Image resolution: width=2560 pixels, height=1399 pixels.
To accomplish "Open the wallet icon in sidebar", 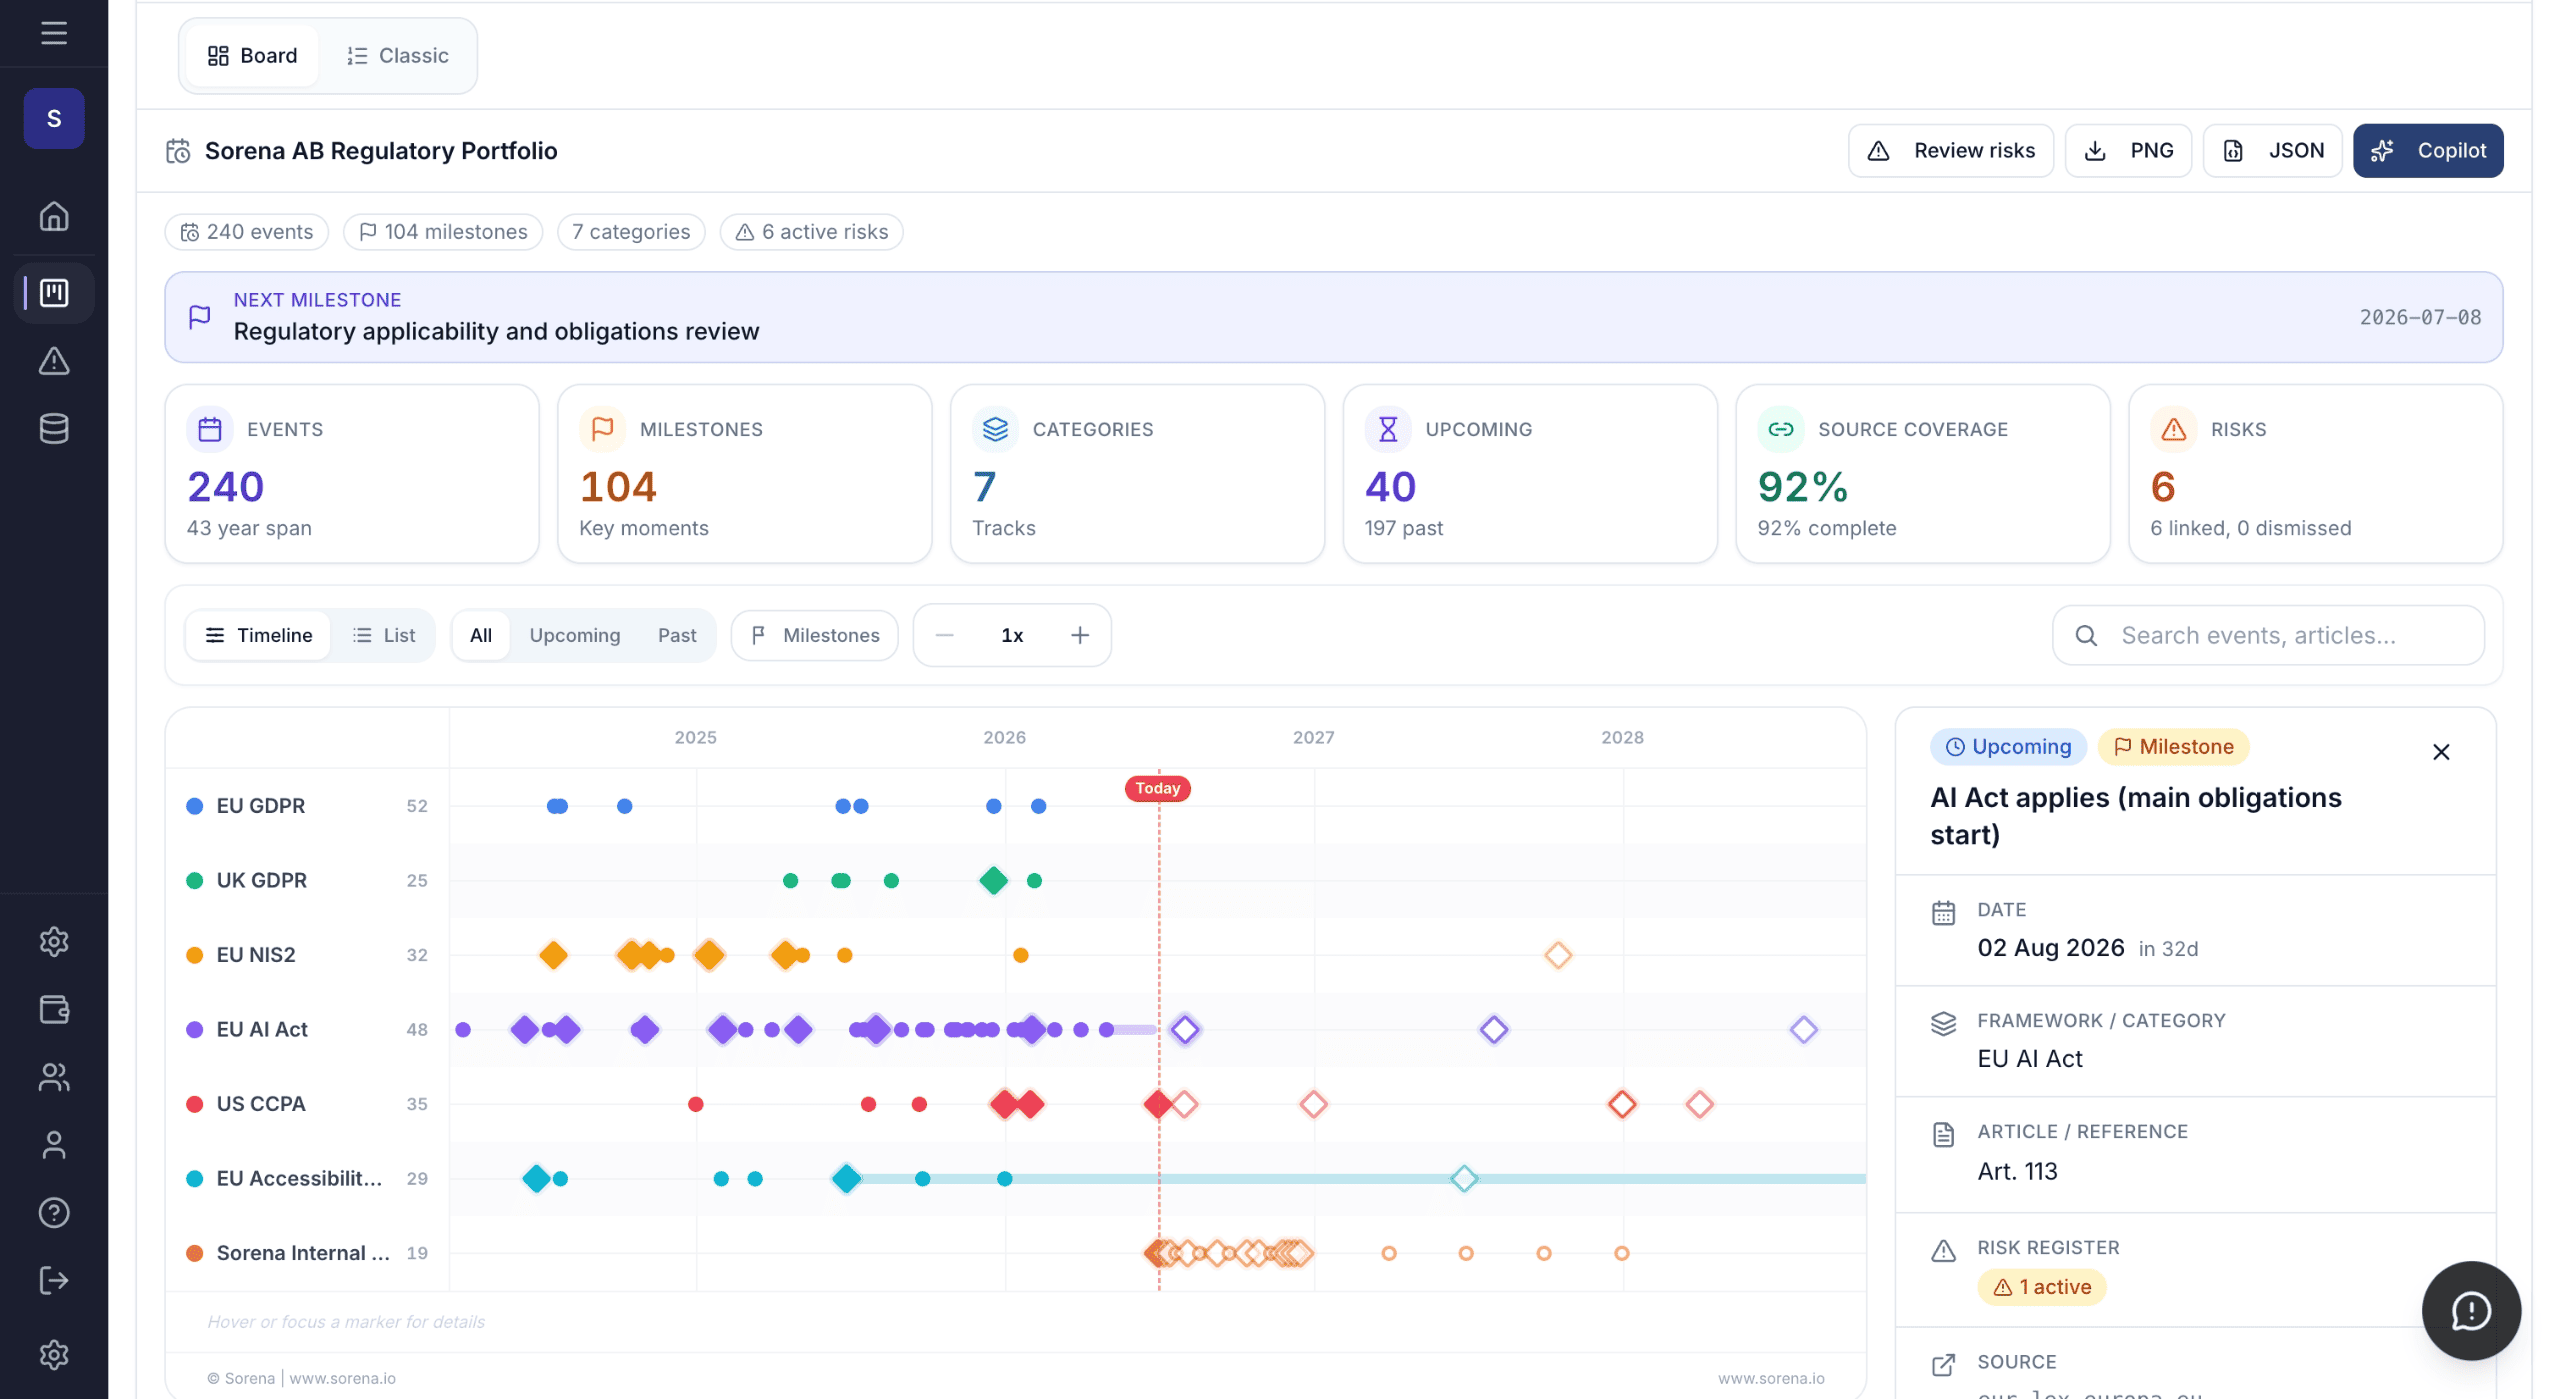I will pos(54,1009).
